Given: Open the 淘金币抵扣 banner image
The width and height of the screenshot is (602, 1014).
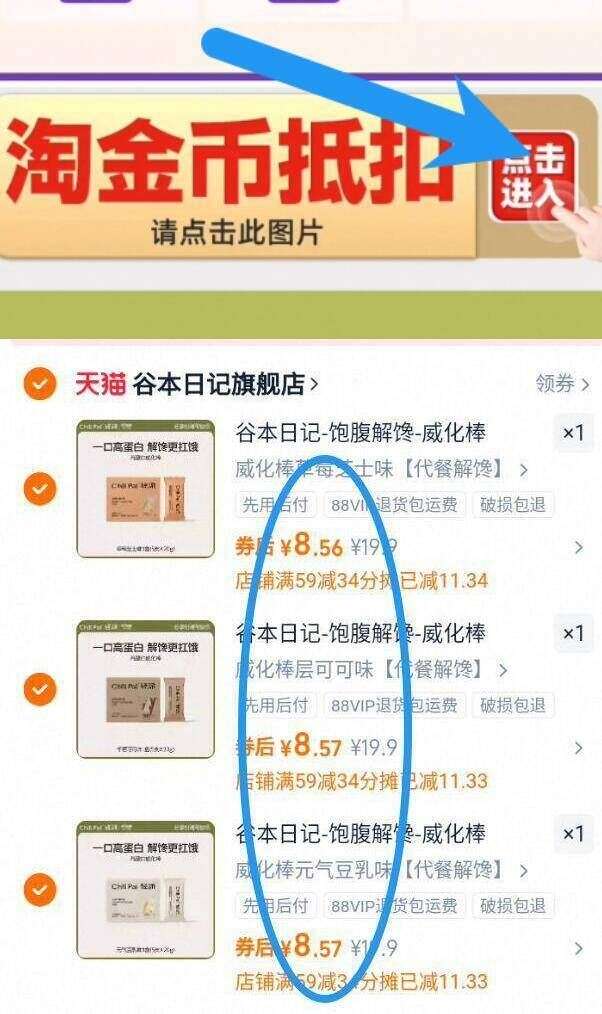Looking at the screenshot, I should (299, 176).
